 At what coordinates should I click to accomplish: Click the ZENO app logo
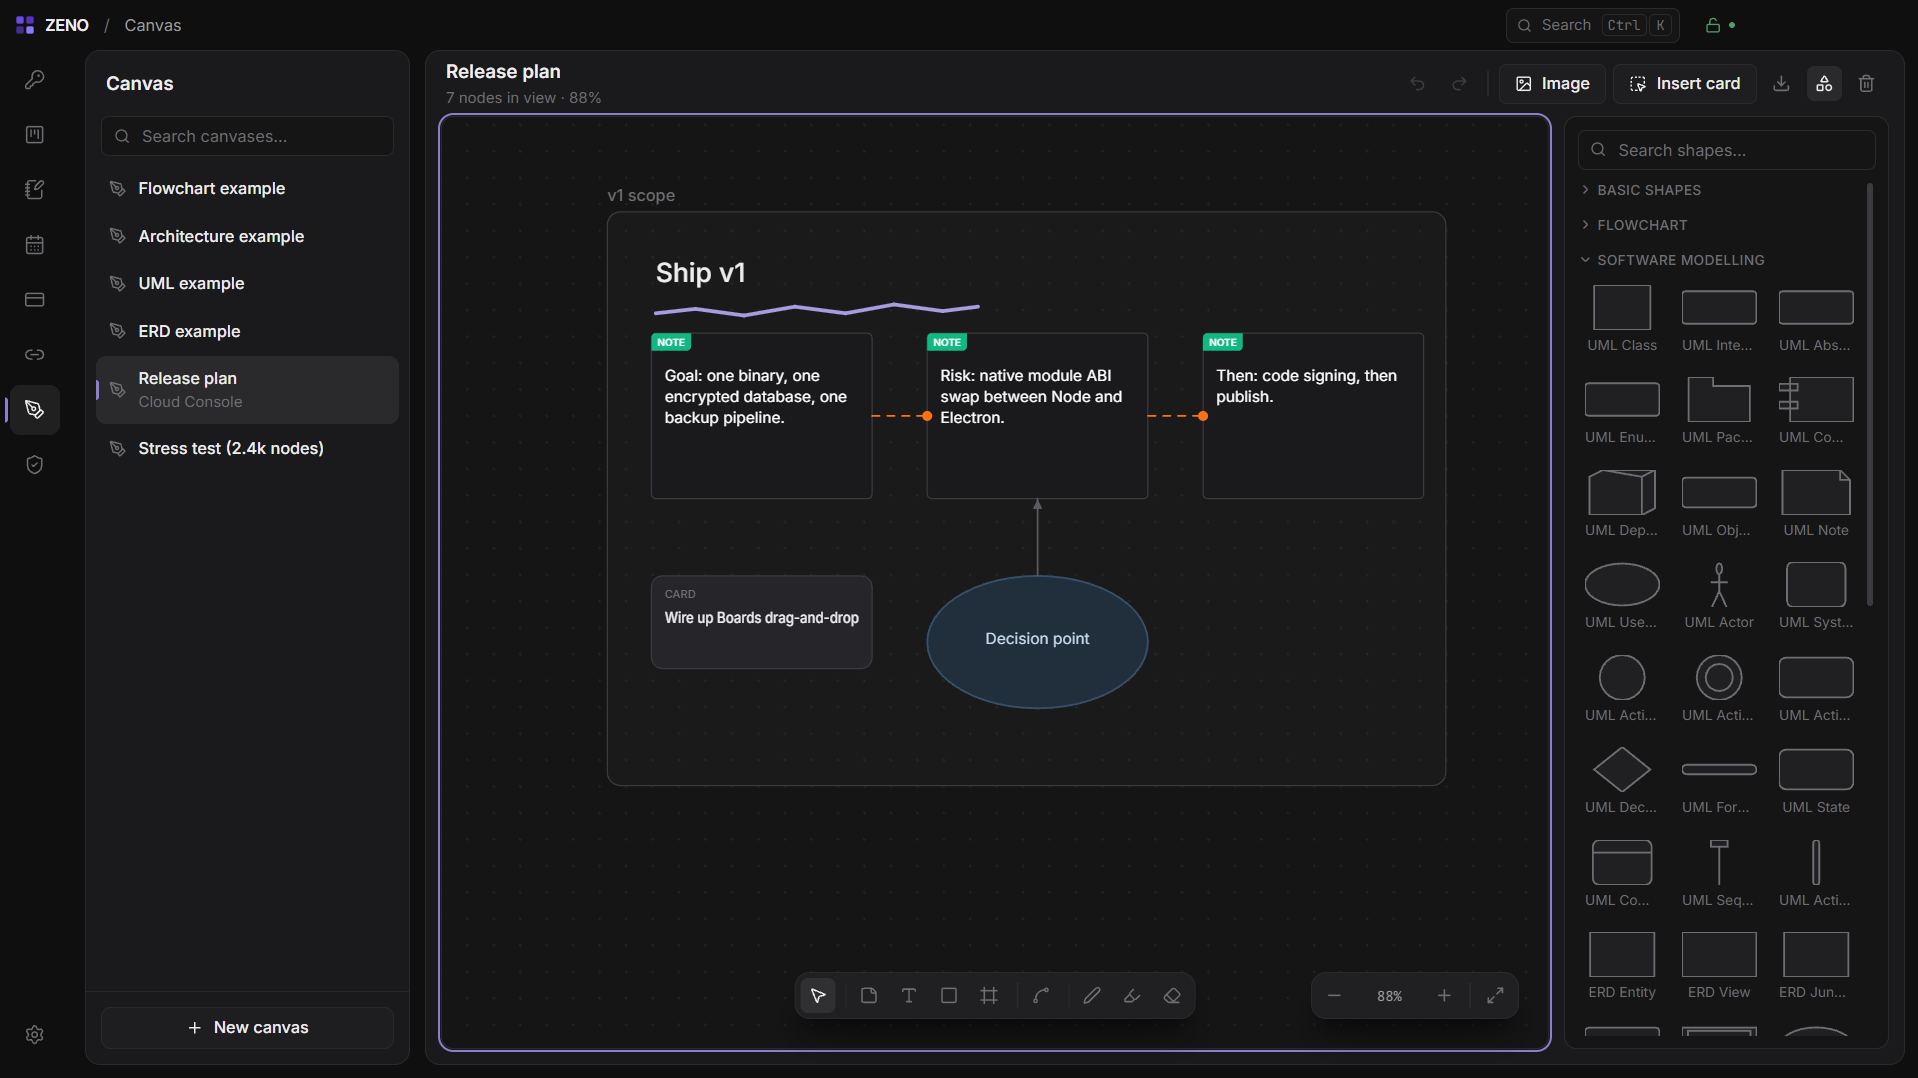pyautogui.click(x=25, y=25)
